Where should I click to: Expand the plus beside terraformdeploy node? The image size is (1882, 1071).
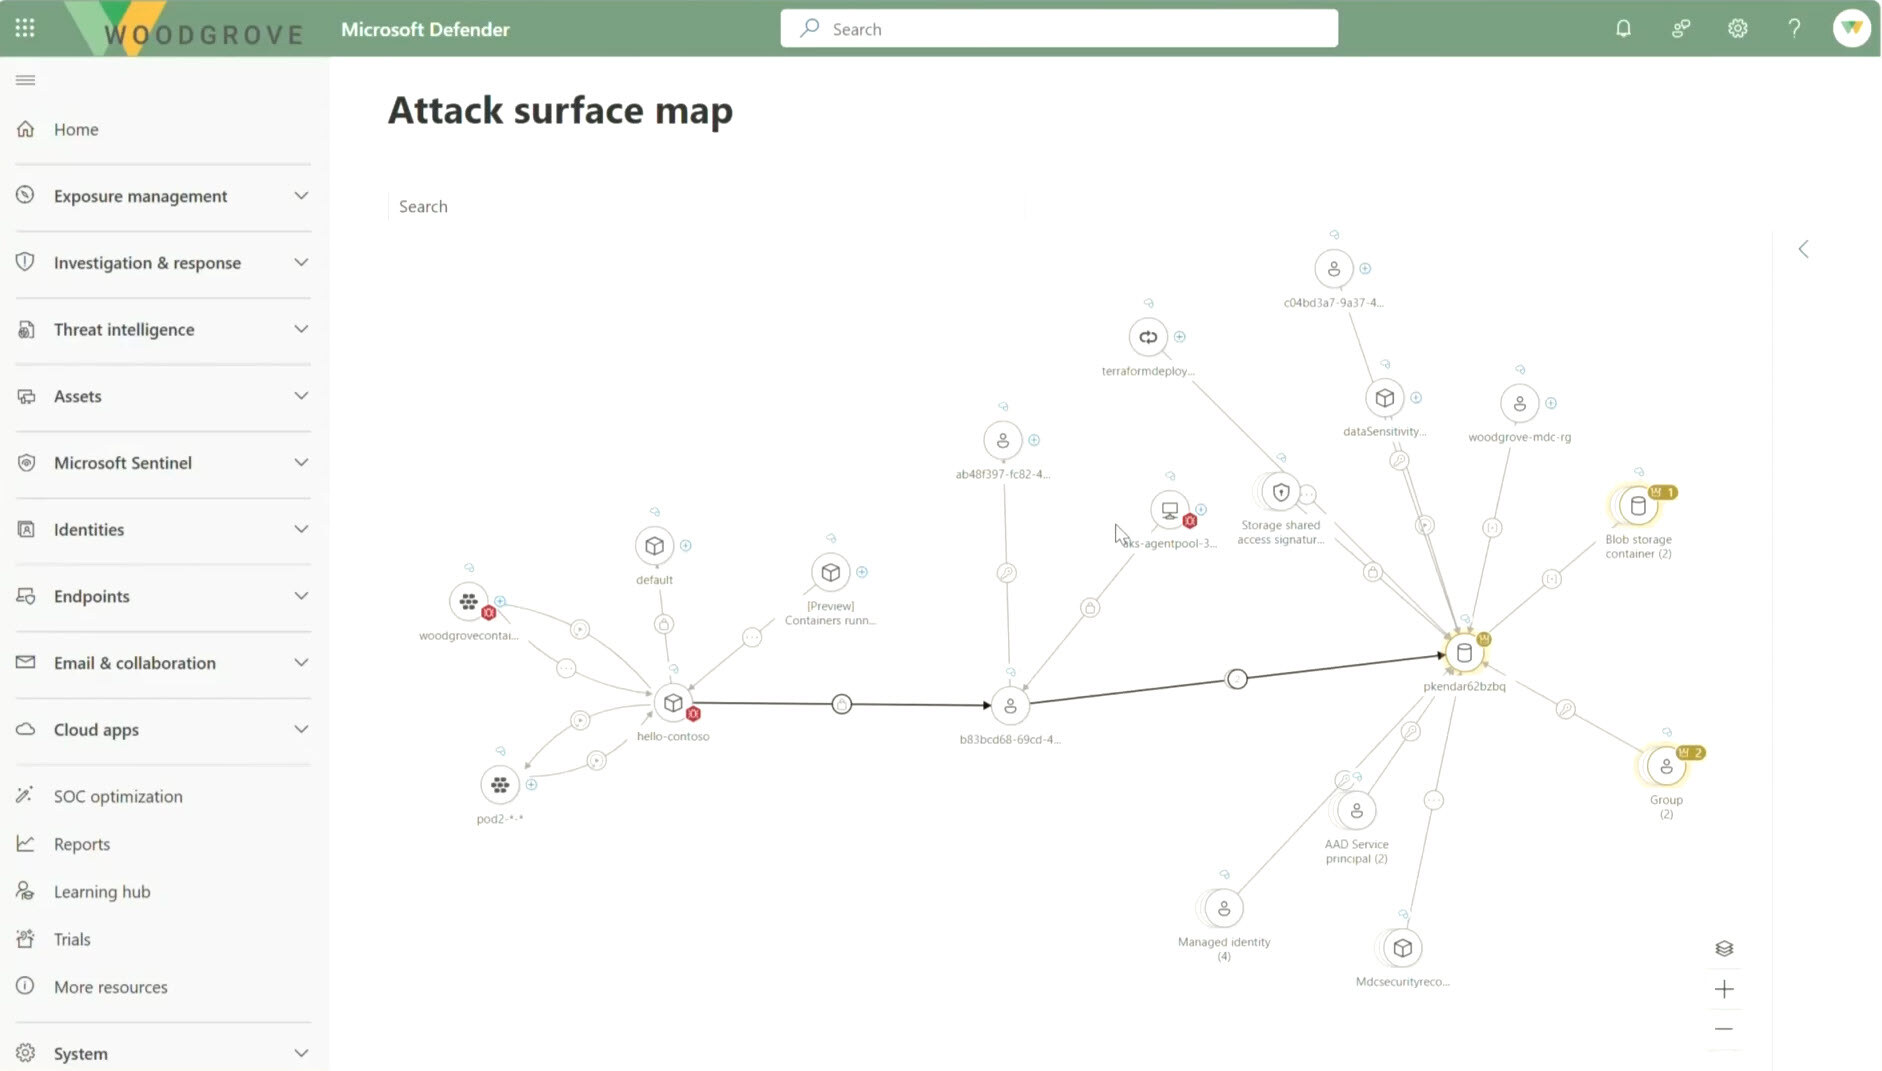click(x=1180, y=337)
